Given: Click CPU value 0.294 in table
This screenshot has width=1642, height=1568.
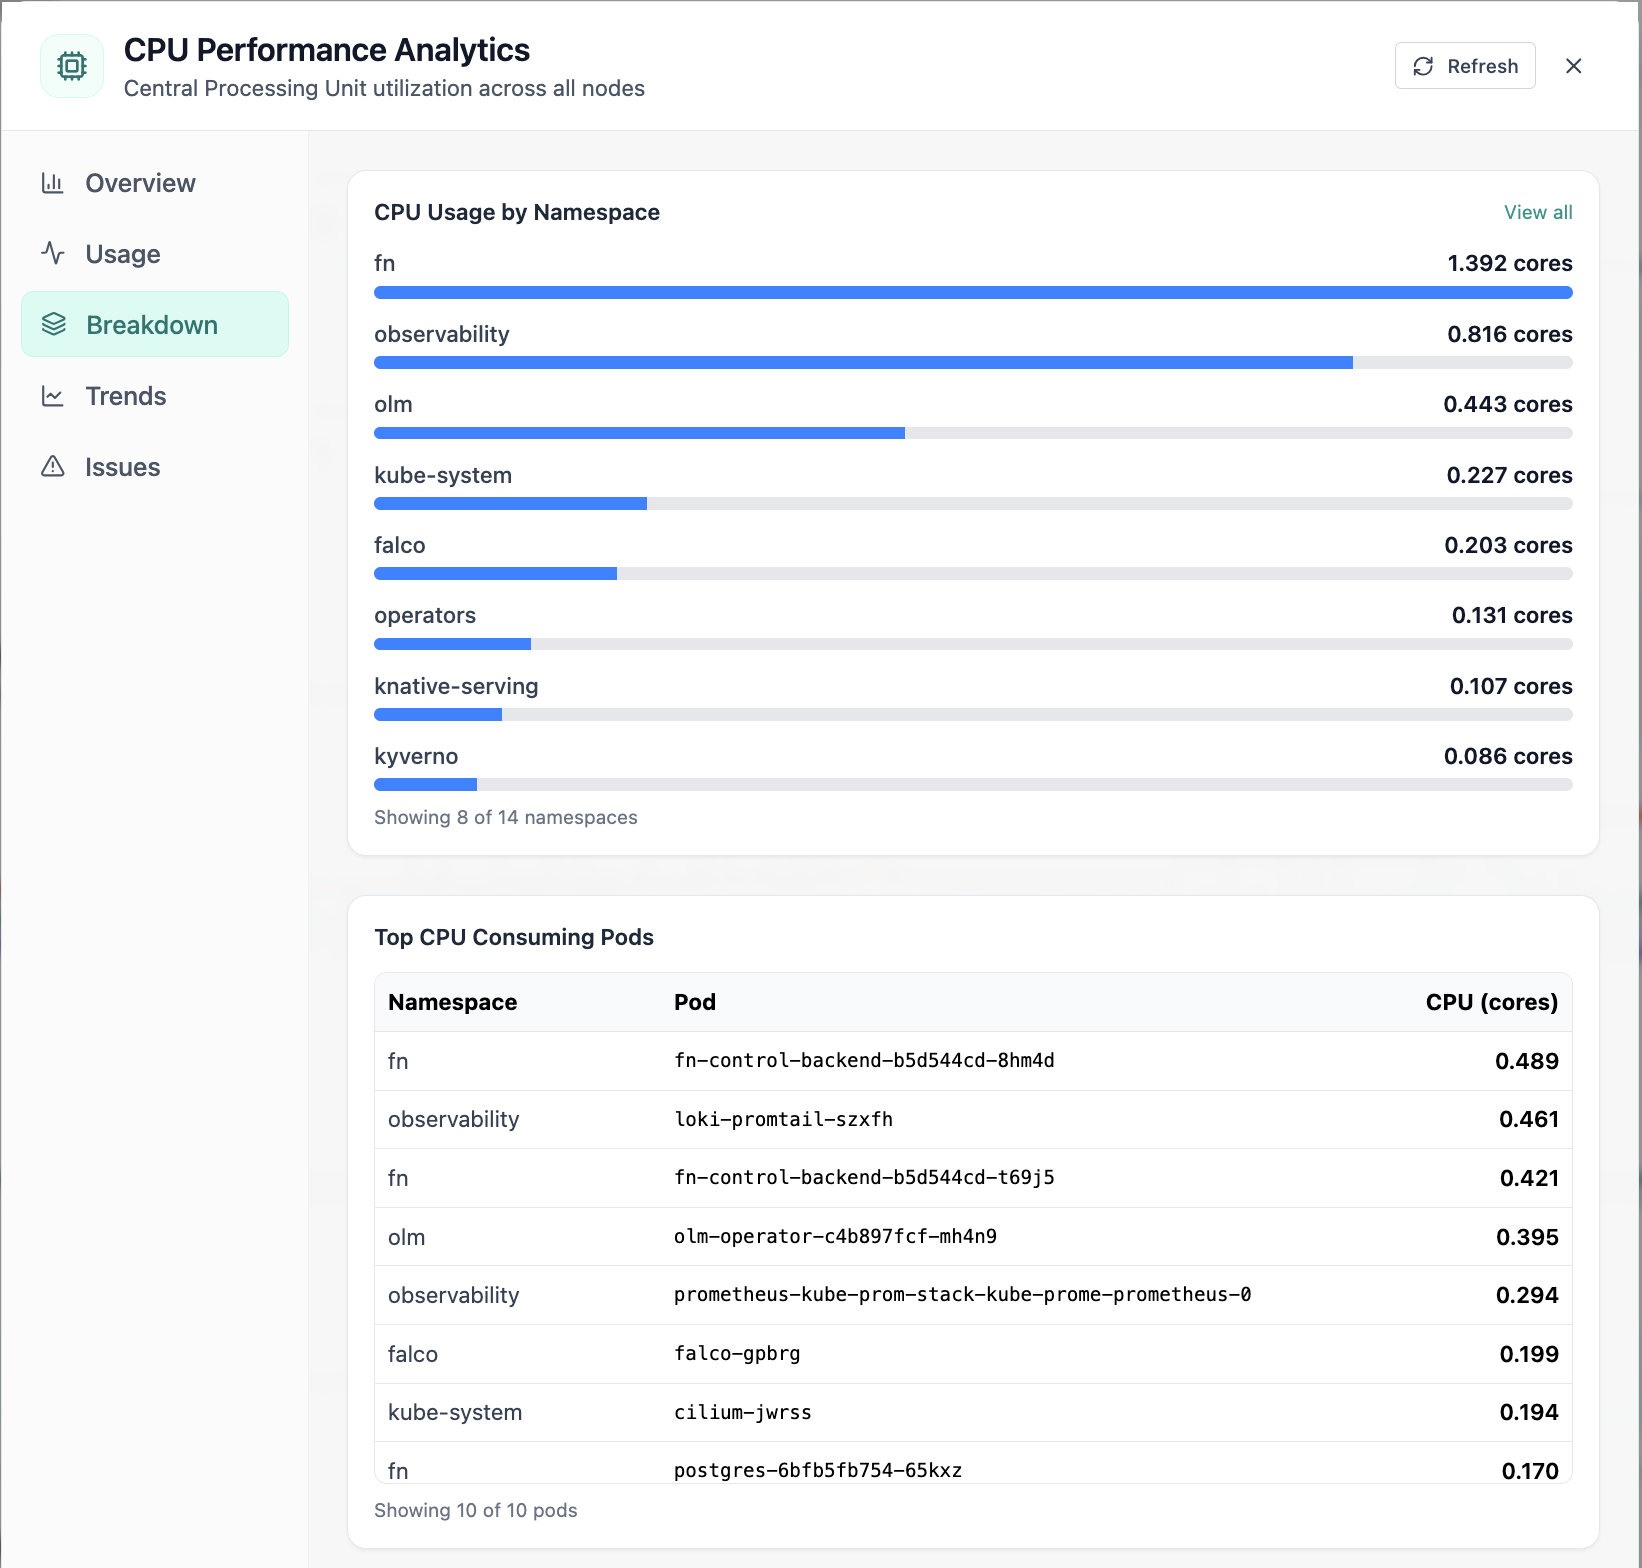Looking at the screenshot, I should pyautogui.click(x=1527, y=1295).
